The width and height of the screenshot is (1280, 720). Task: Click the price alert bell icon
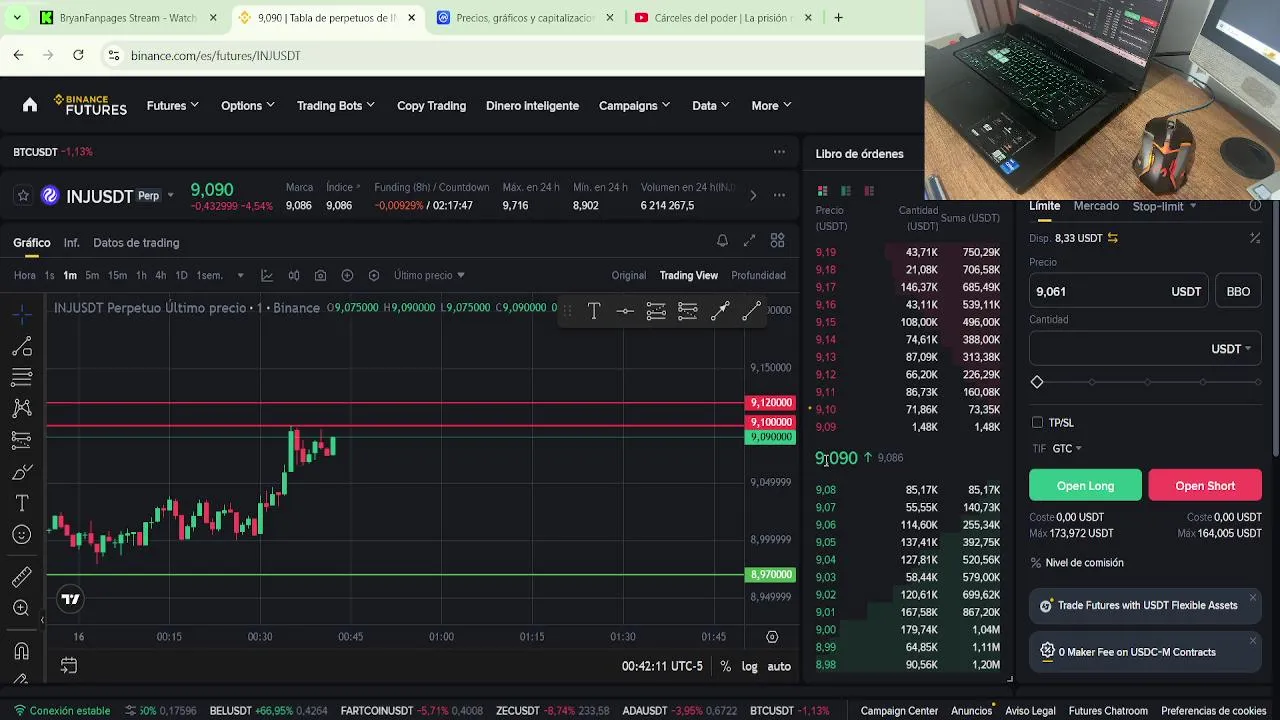(722, 241)
